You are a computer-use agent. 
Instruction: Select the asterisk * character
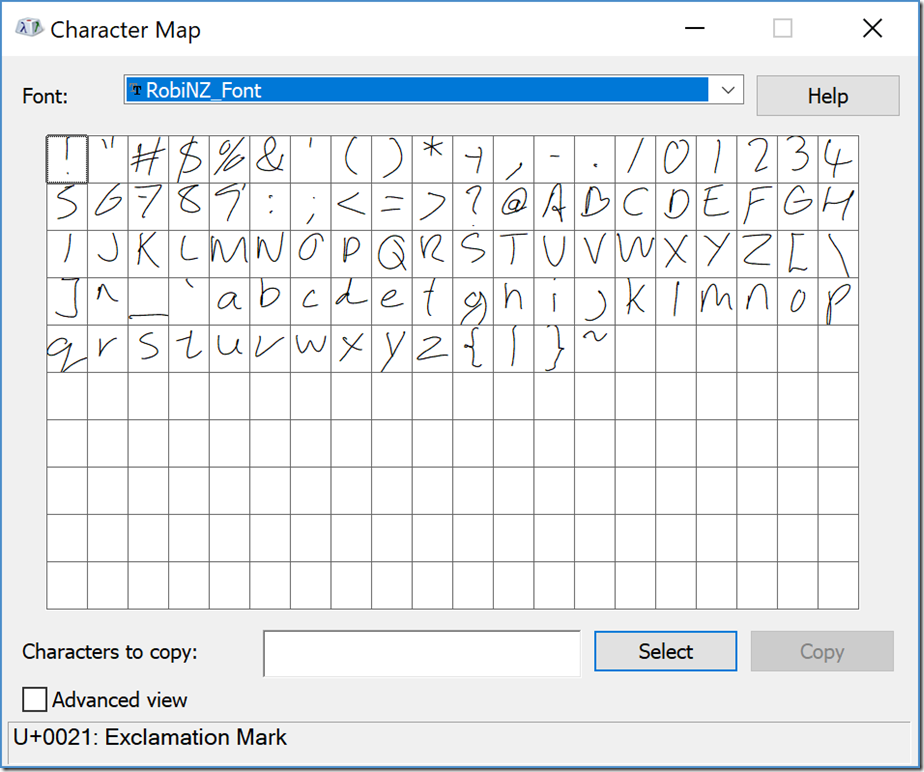[x=432, y=159]
